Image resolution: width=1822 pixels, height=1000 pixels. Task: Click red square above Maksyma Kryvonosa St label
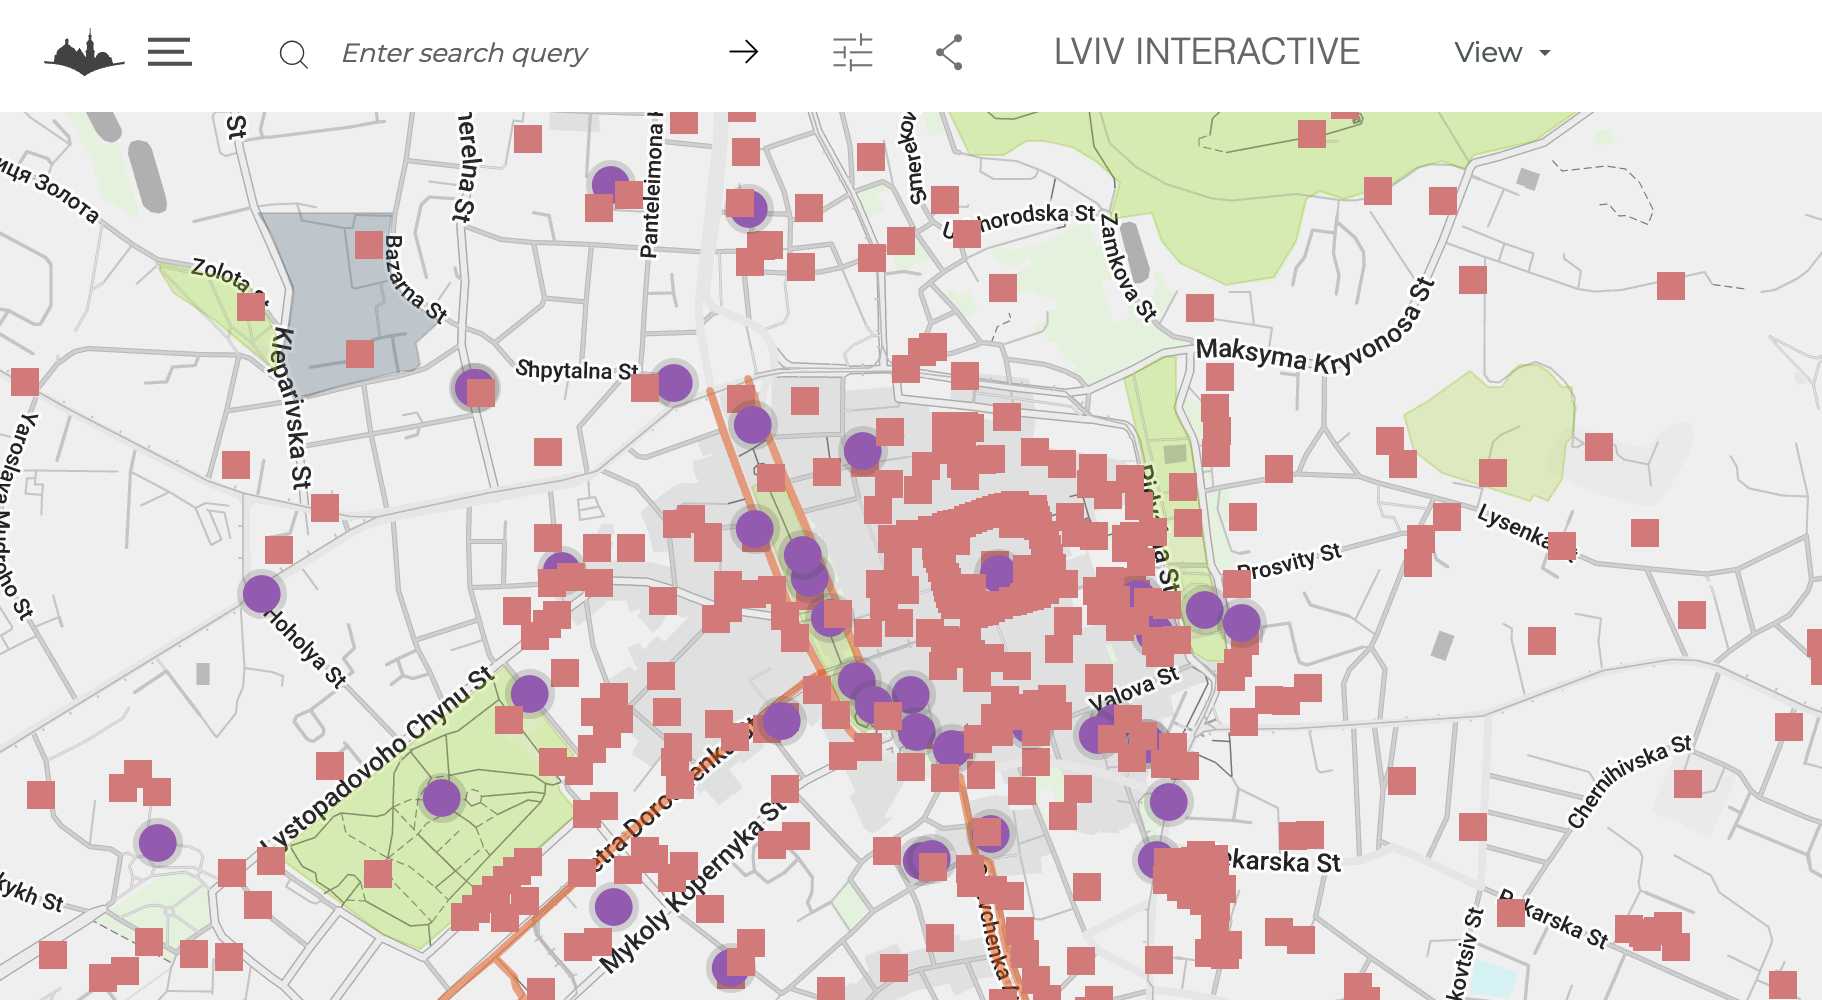(1200, 307)
